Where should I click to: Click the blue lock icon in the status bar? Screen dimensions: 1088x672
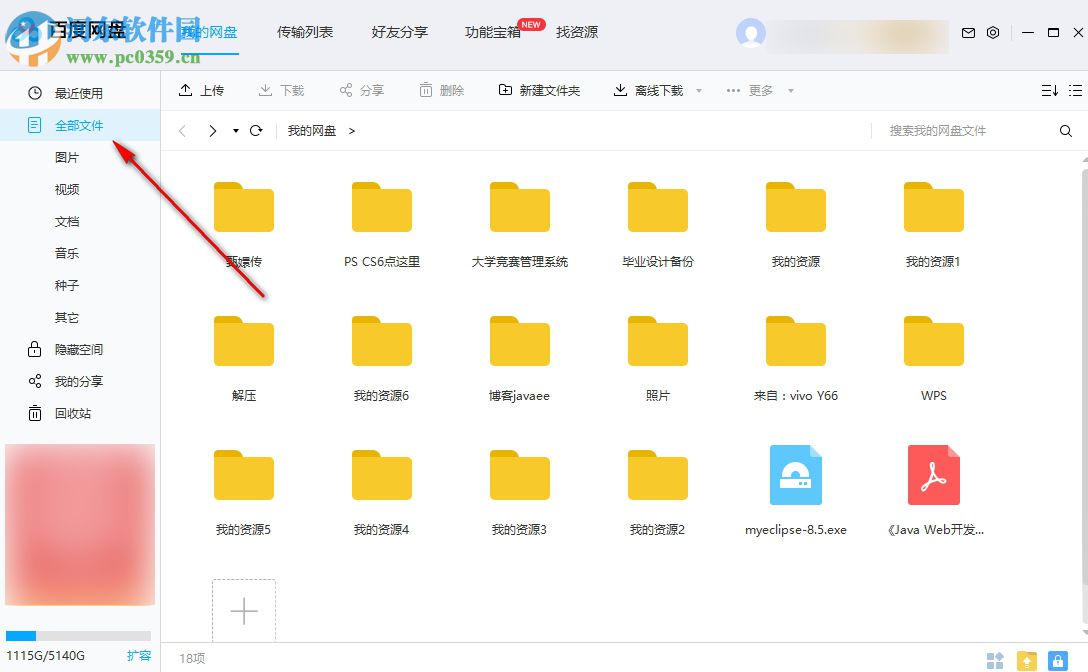tap(1058, 660)
